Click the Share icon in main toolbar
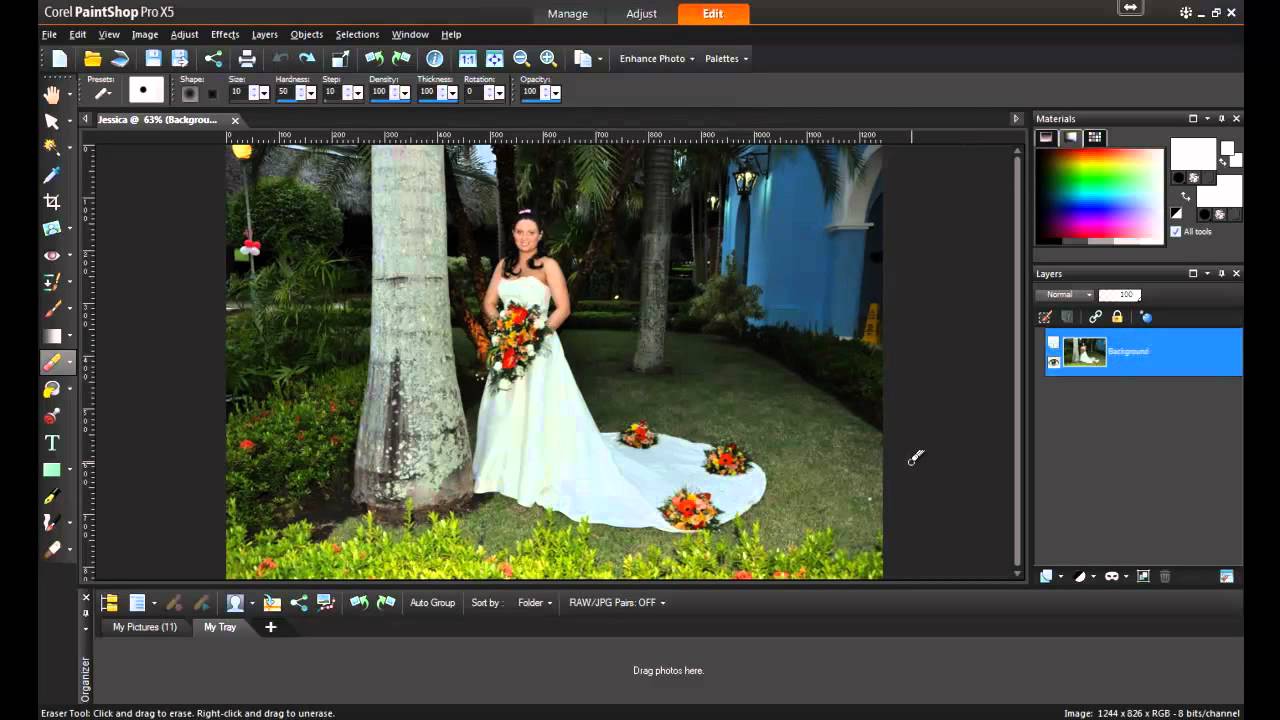Screen dimensions: 1280x720 pos(213,59)
